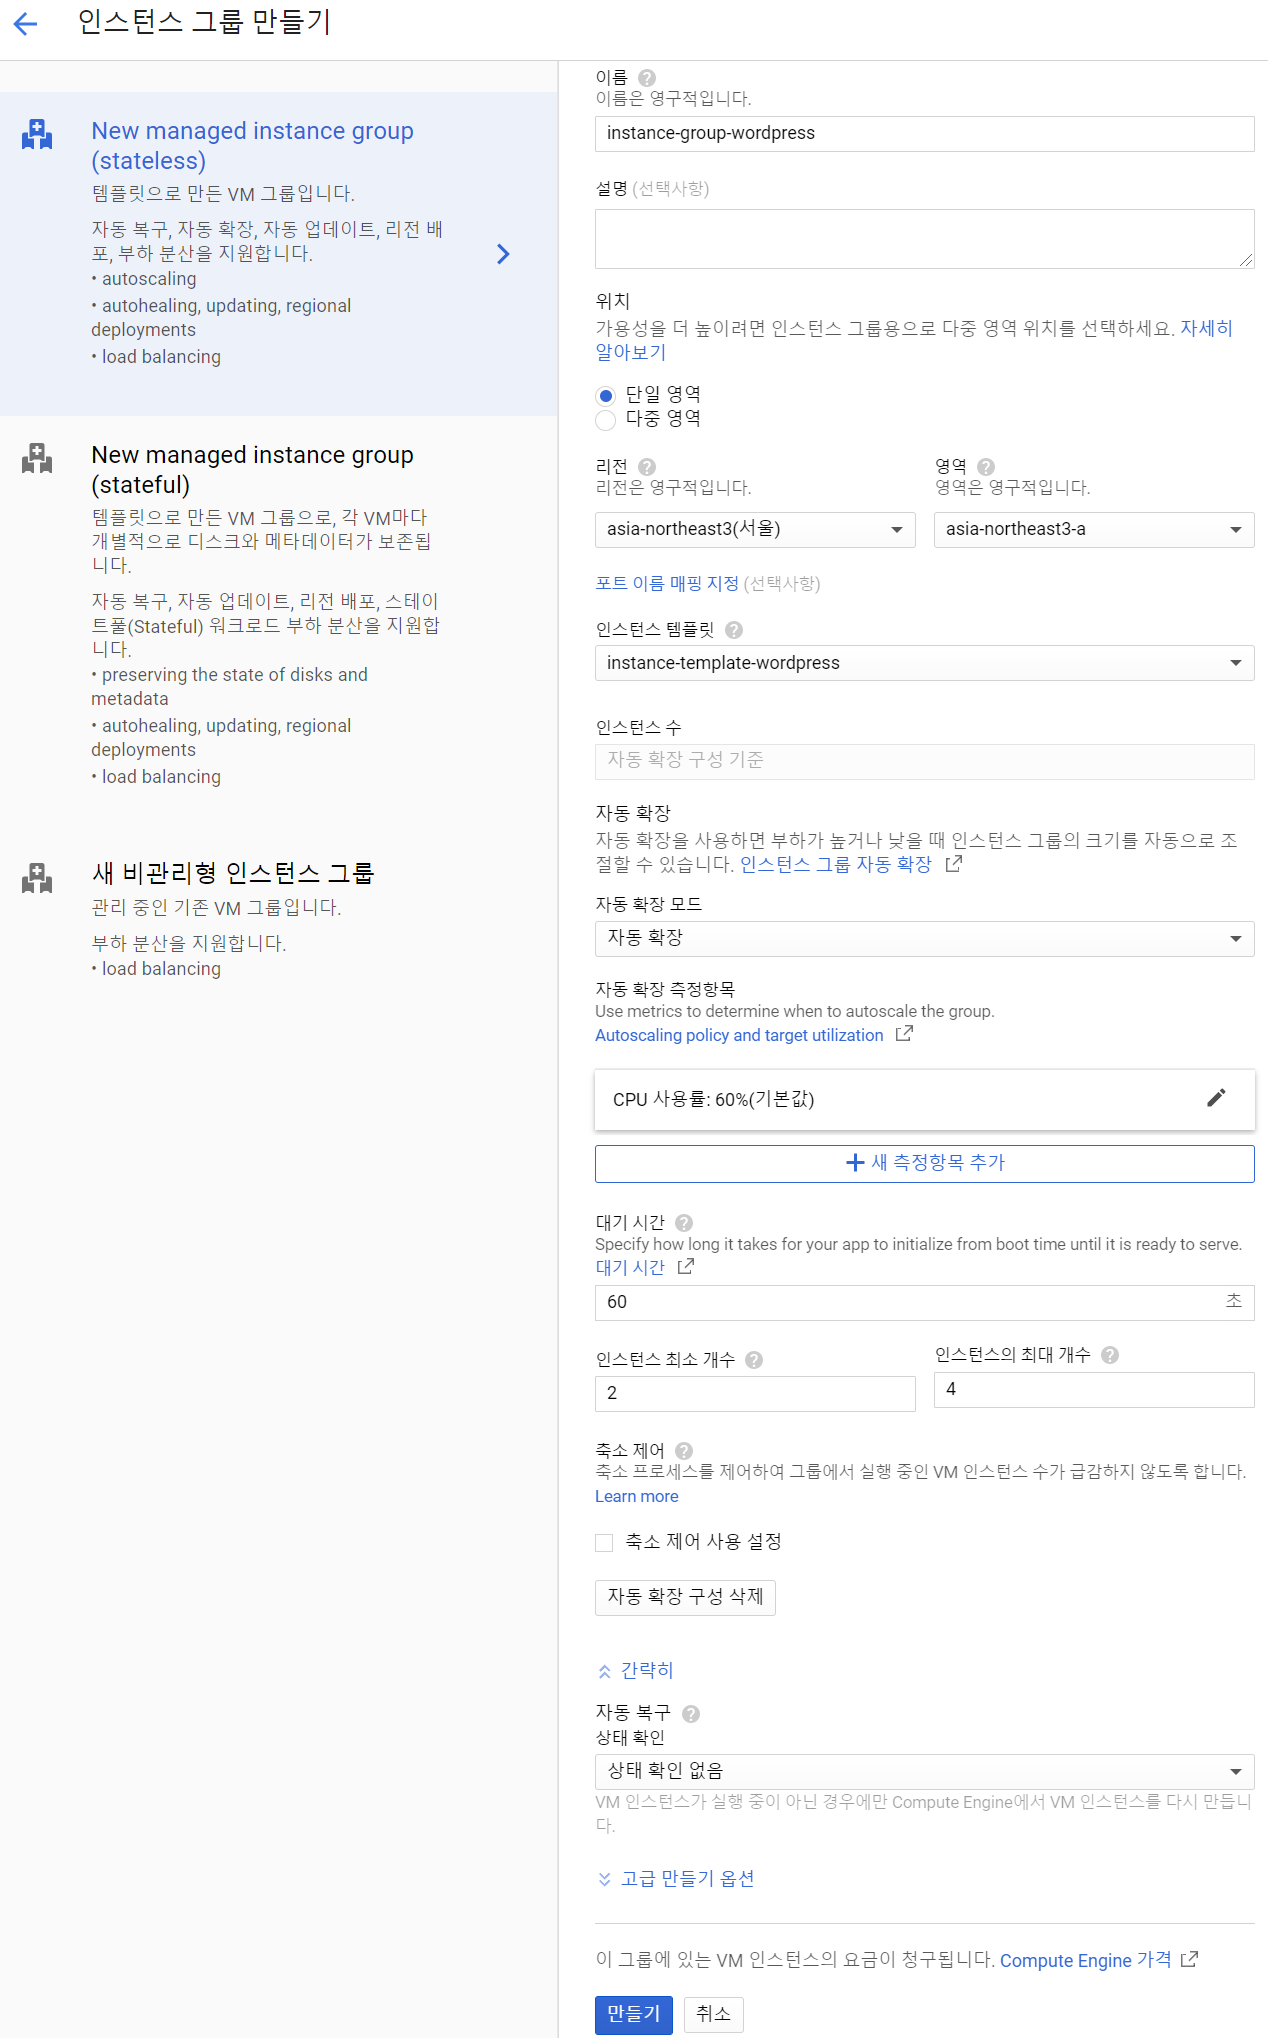This screenshot has width=1280, height=2038.
Task: Click the 새 비관리형 인스턴스 그룹 icon
Action: (37, 877)
